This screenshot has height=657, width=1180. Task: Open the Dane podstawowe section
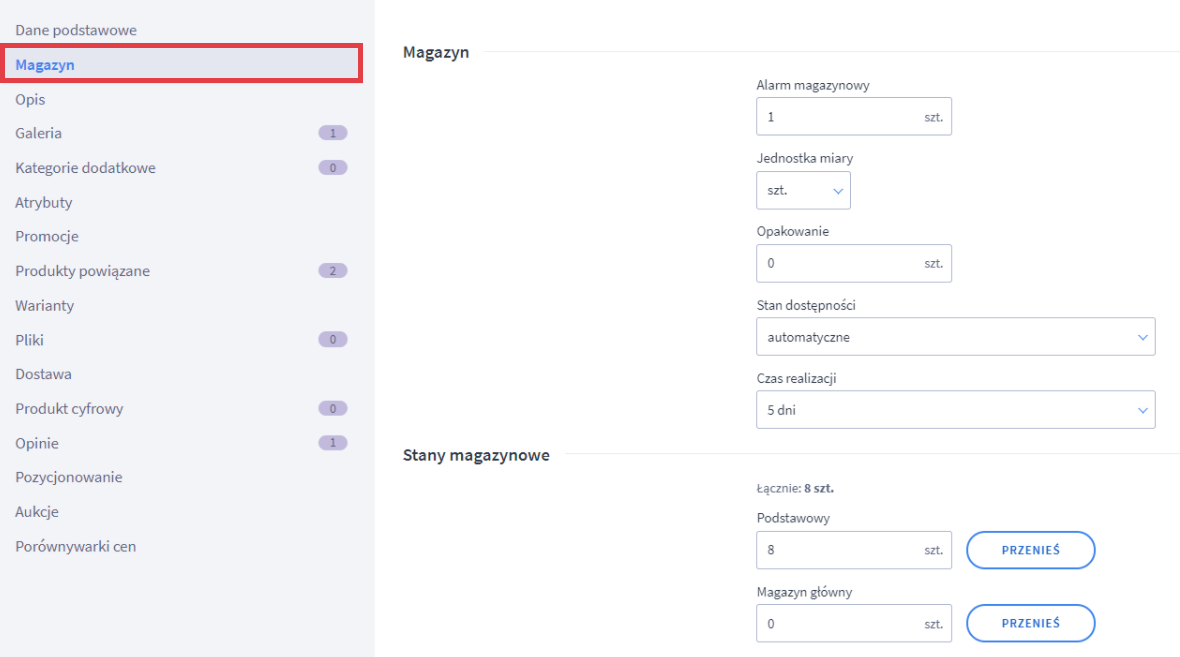click(x=76, y=30)
